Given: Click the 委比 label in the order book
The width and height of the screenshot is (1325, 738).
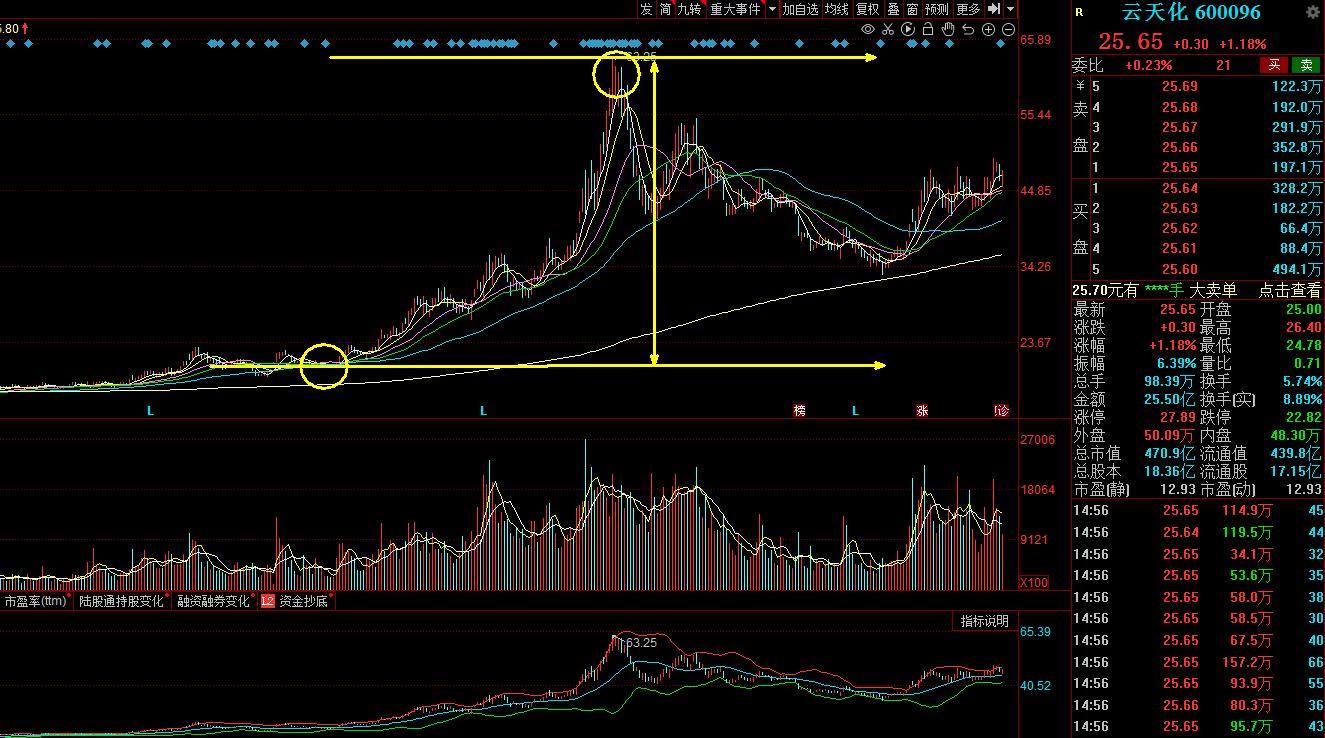Looking at the screenshot, I should [x=1087, y=66].
